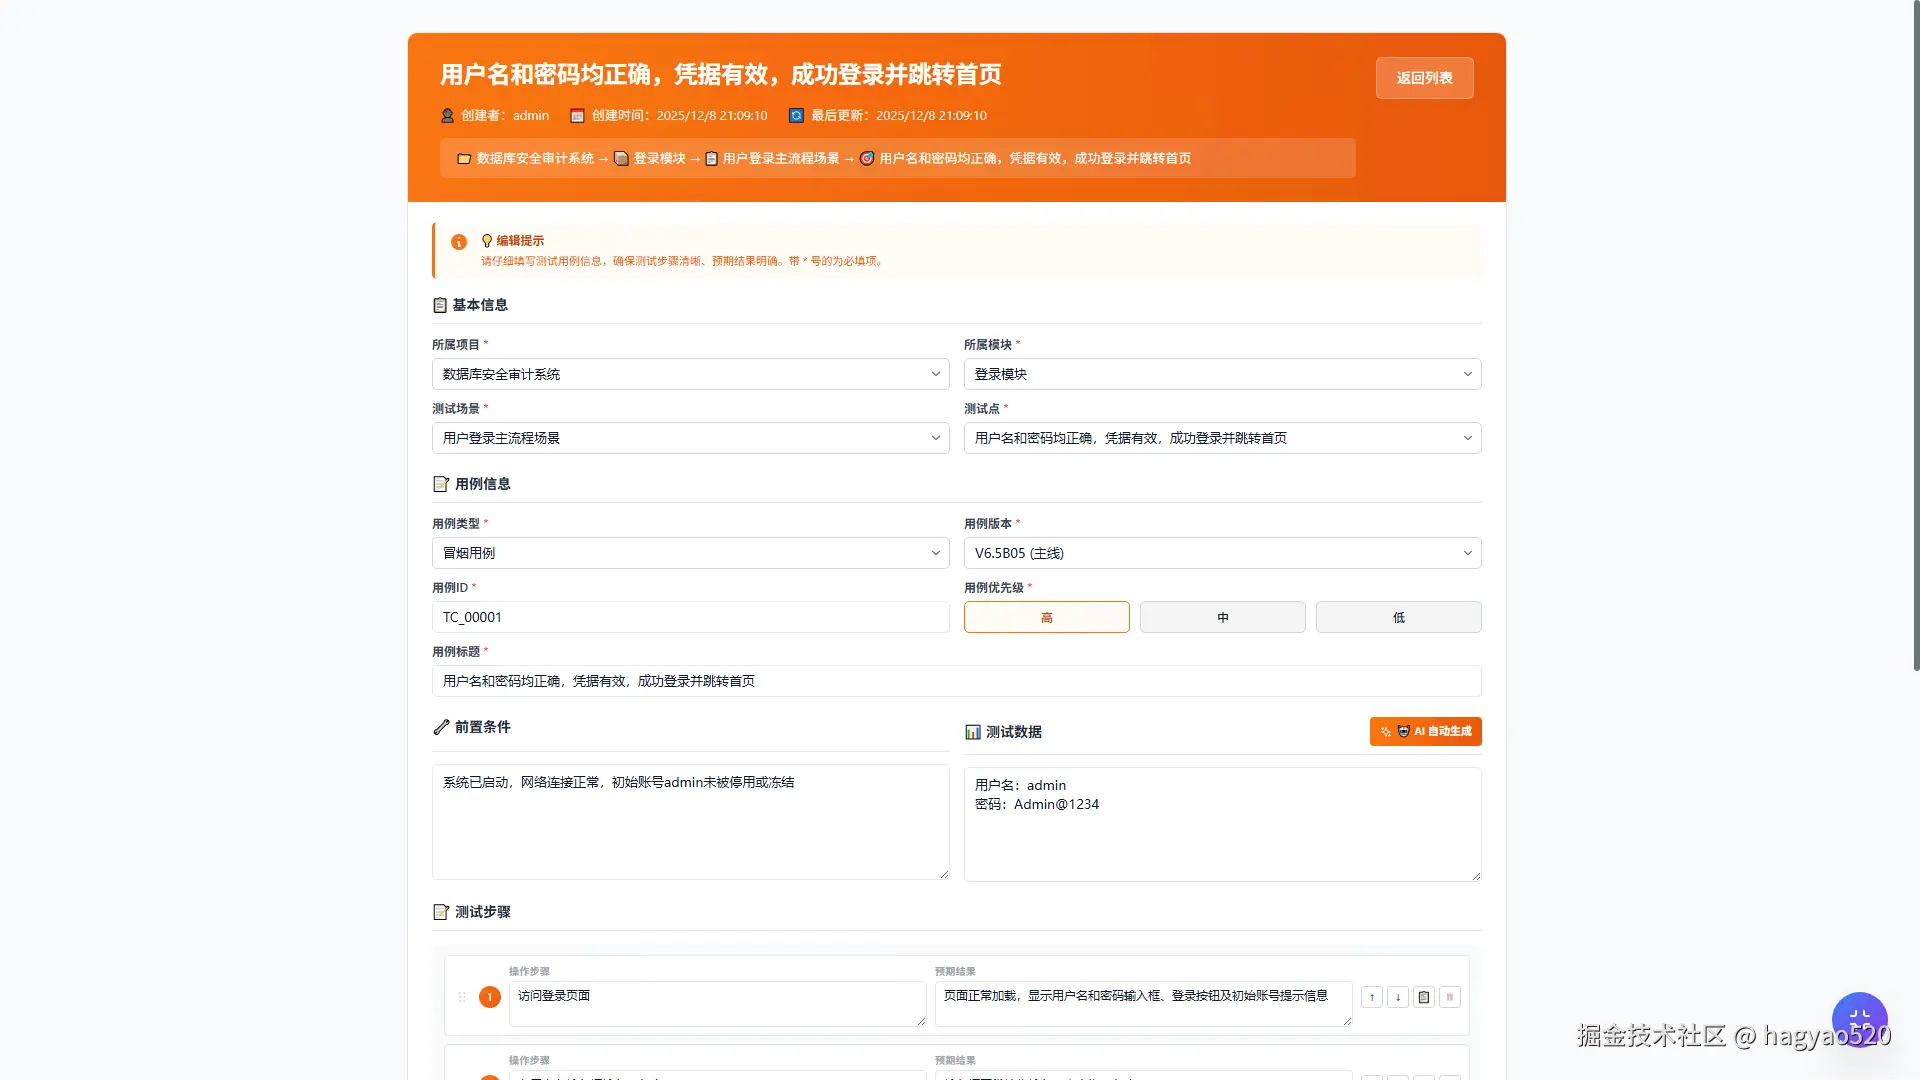Move the first test step up

tap(1372, 997)
